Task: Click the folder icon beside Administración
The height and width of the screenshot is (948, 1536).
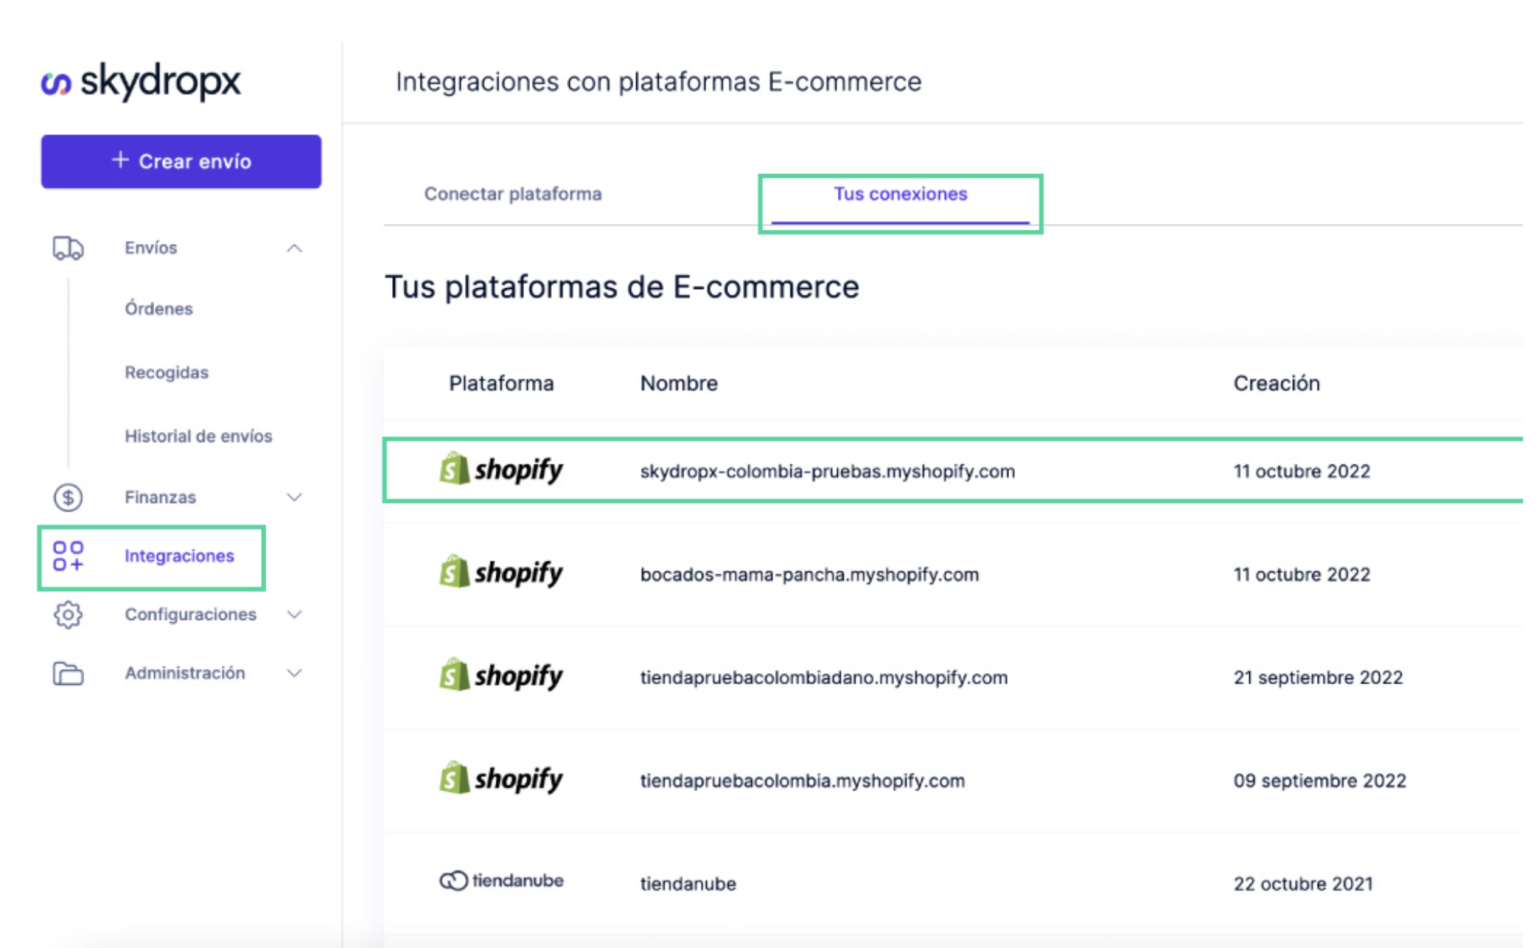Action: coord(66,672)
